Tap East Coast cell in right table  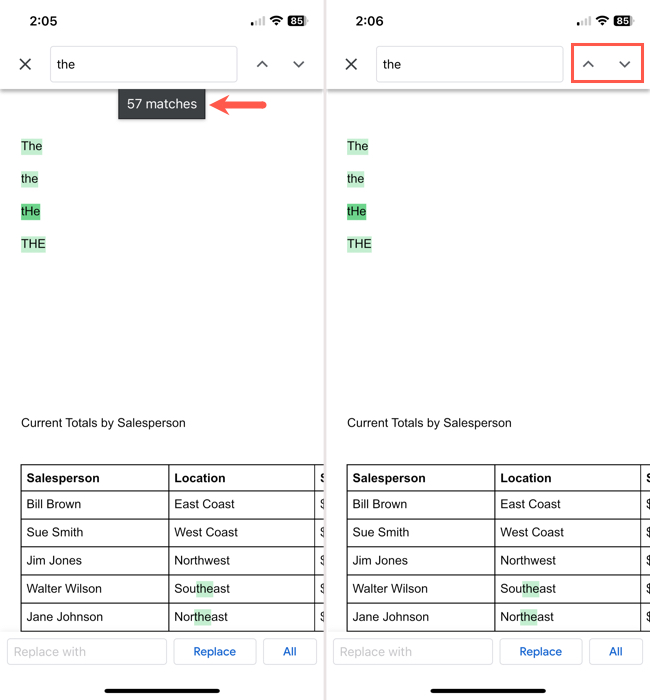567,504
